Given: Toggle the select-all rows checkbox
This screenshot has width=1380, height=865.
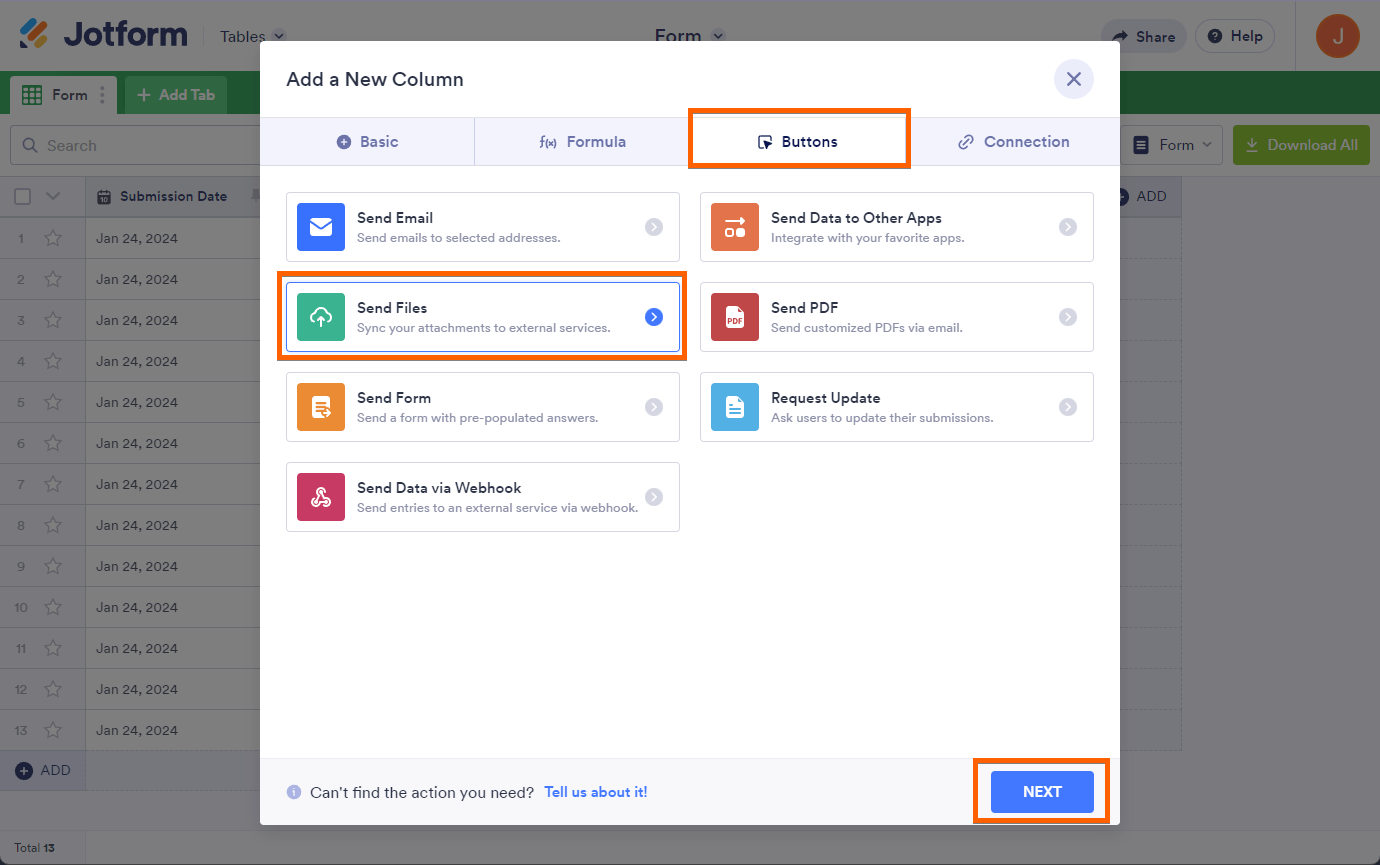Looking at the screenshot, I should click(x=23, y=197).
